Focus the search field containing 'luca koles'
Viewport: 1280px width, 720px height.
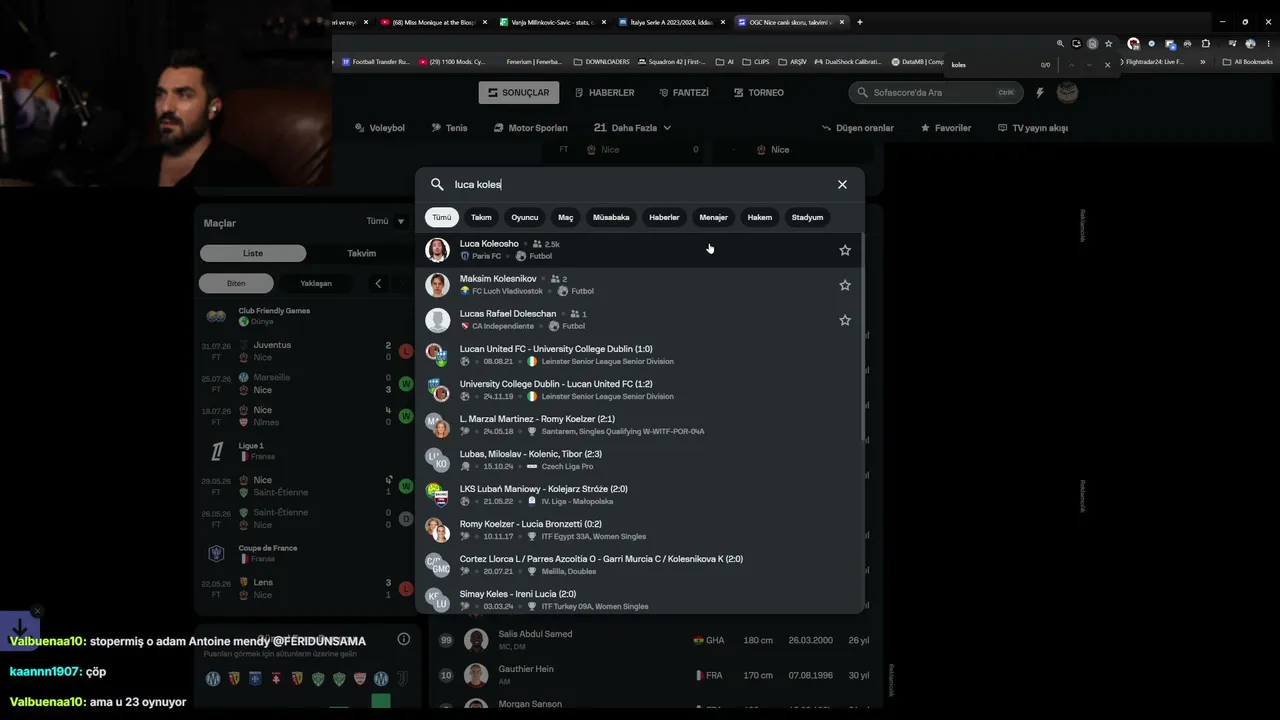click(640, 185)
